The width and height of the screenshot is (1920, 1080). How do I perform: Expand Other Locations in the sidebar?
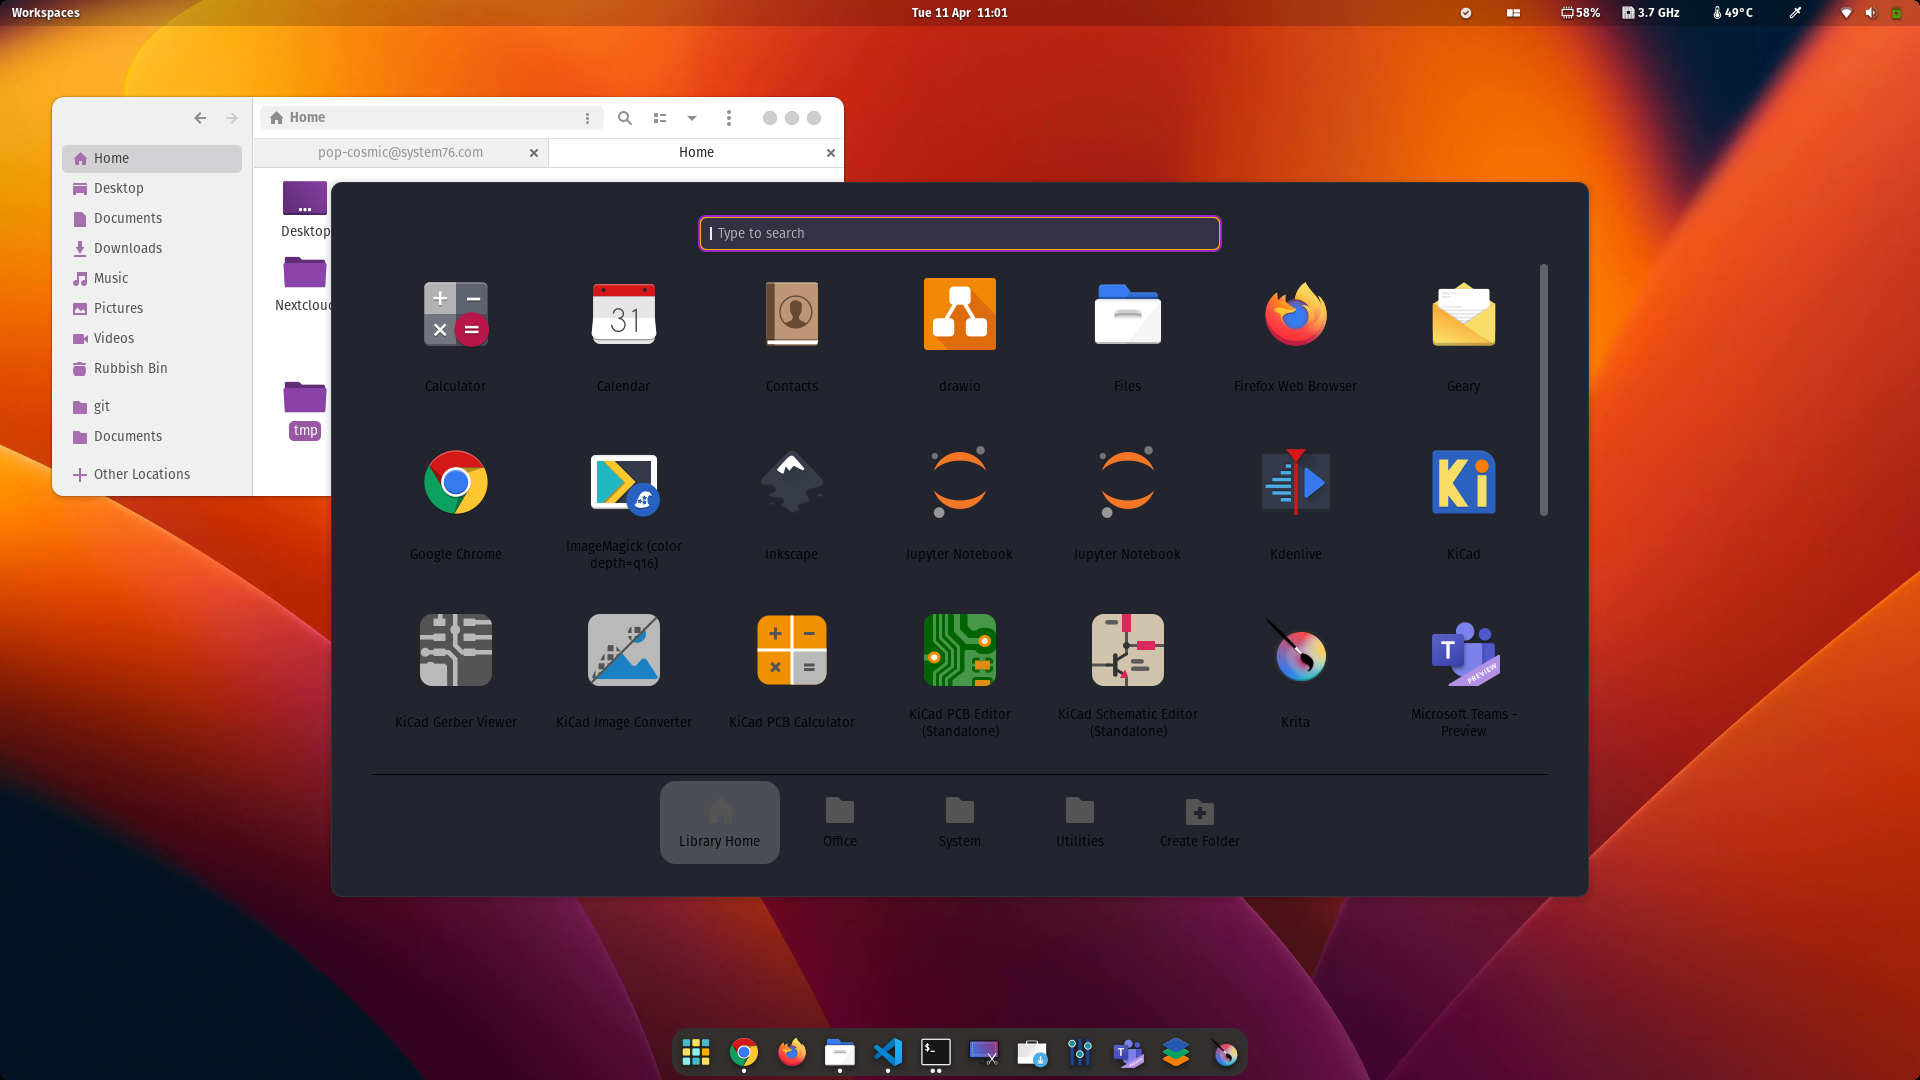140,474
